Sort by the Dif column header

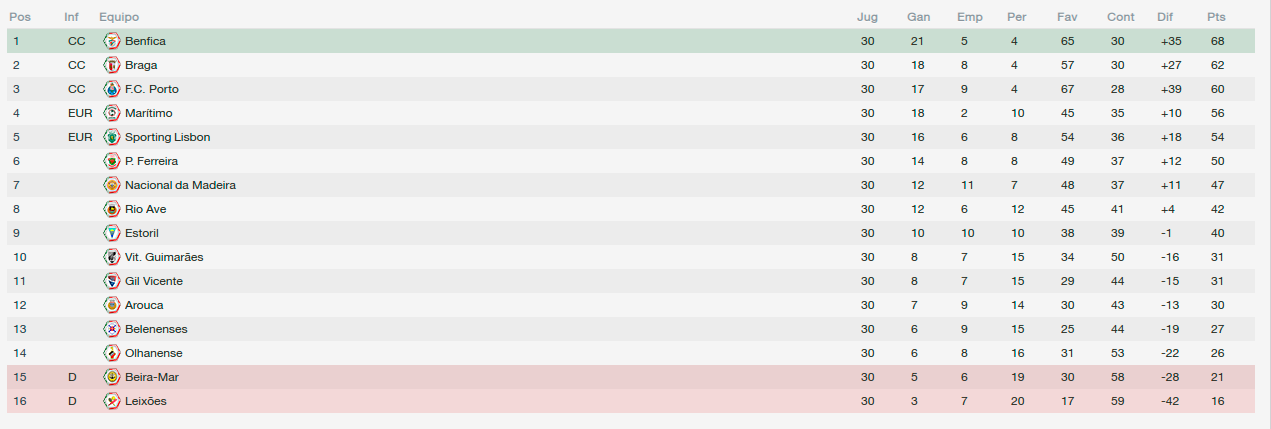pos(1165,17)
